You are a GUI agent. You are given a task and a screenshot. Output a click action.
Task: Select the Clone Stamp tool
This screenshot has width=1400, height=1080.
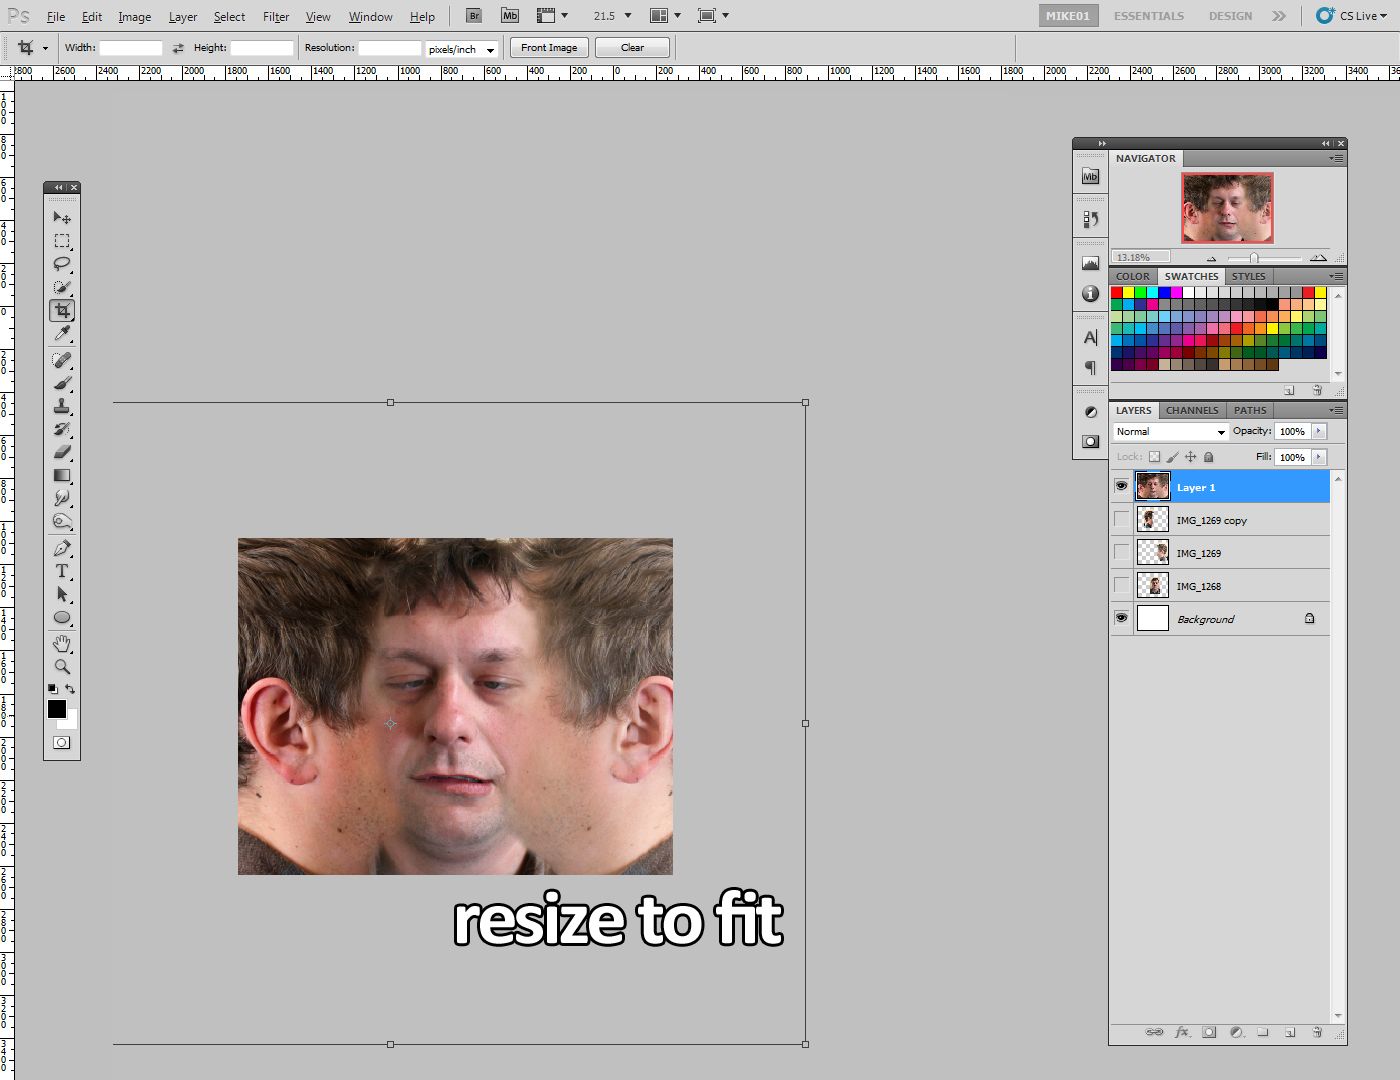[62, 406]
